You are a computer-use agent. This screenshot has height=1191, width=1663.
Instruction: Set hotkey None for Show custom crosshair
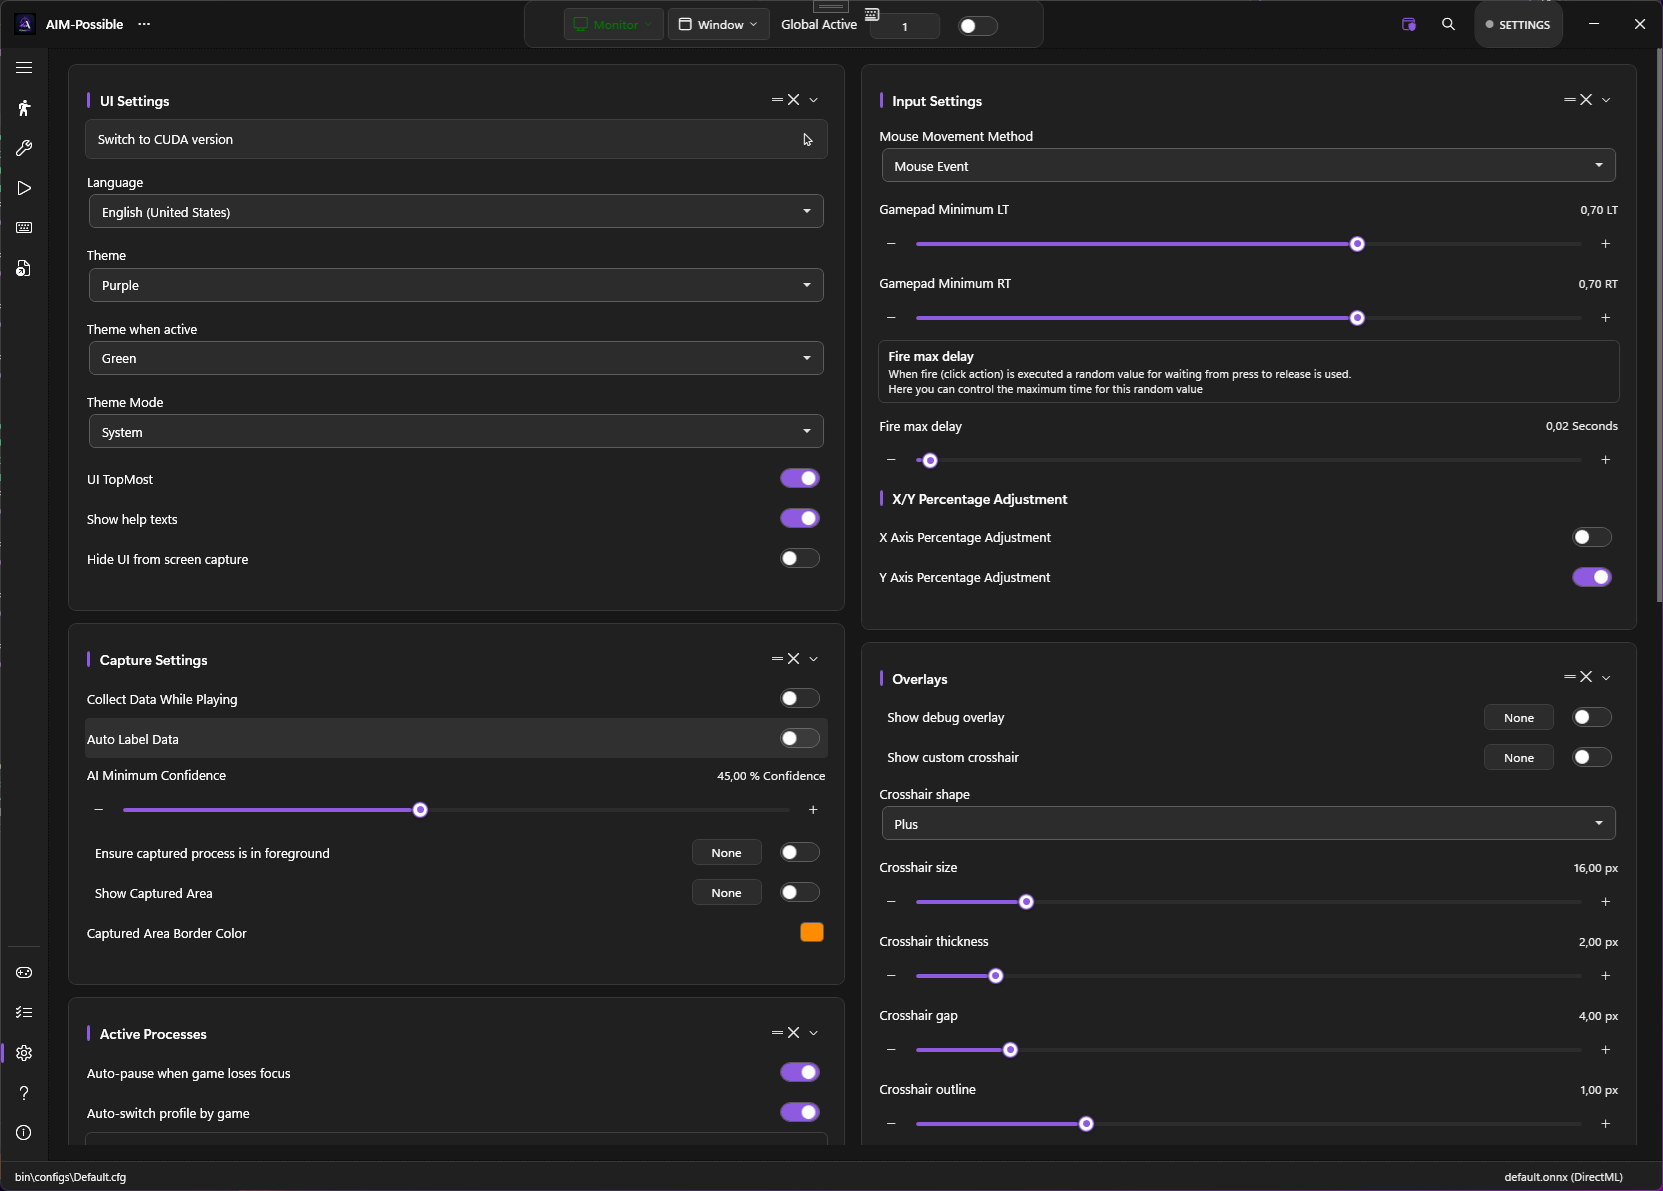click(x=1518, y=758)
